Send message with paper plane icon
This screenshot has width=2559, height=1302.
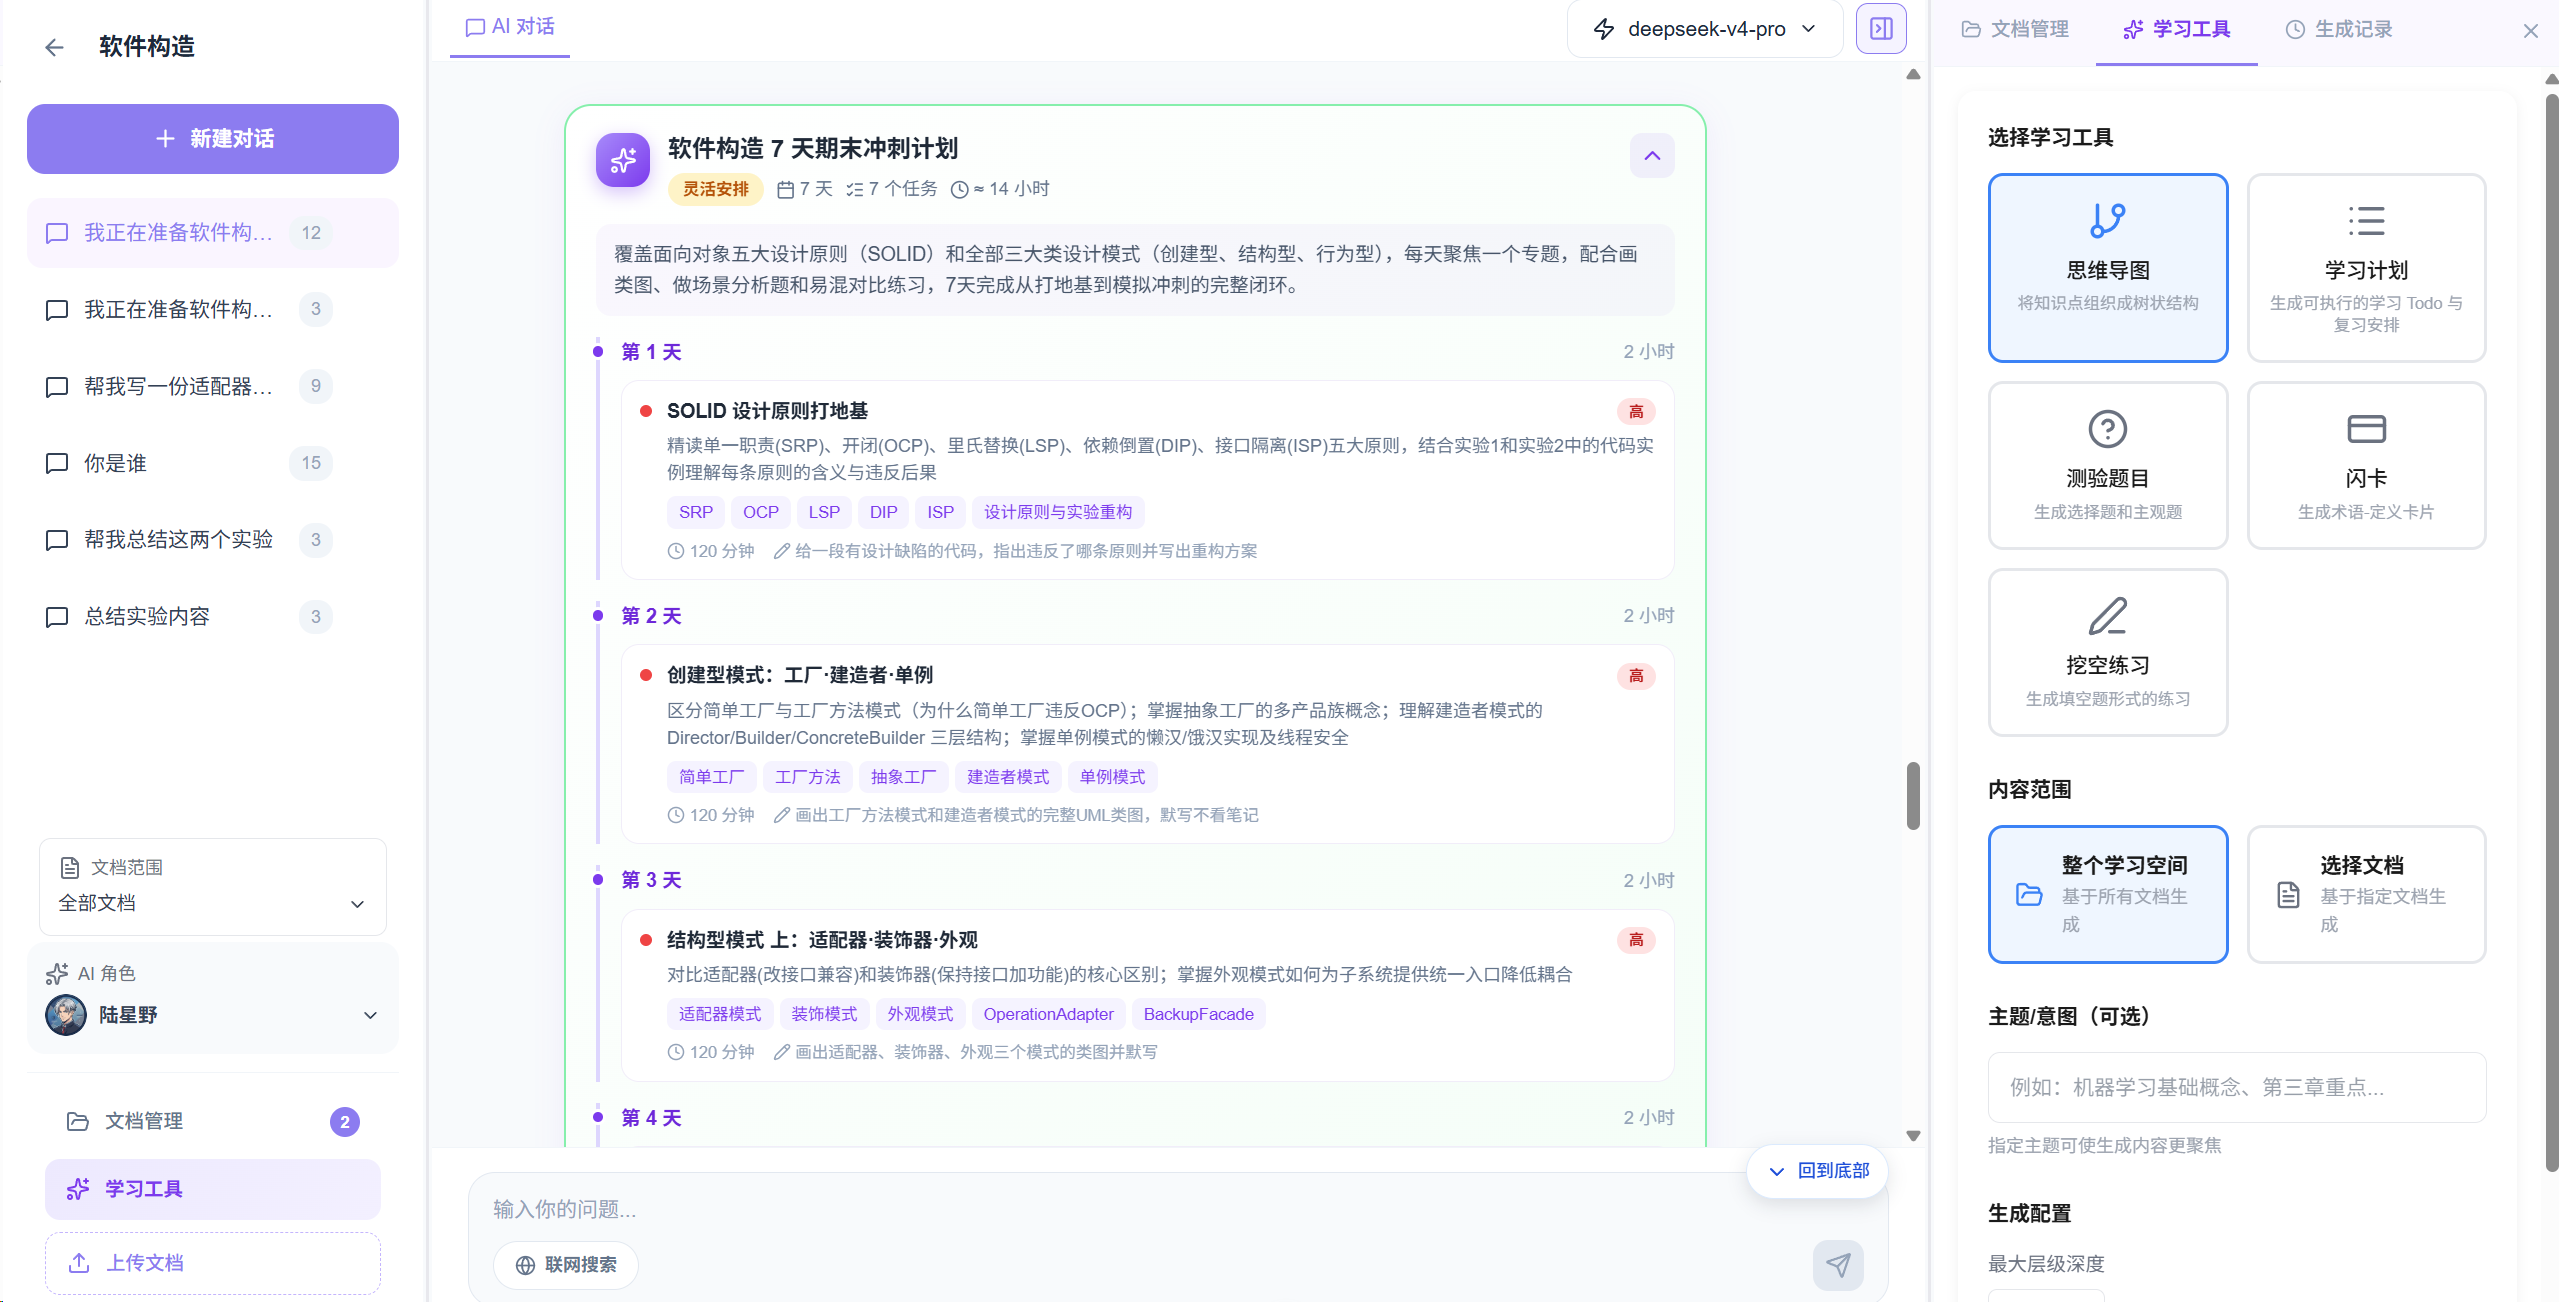tap(1838, 1265)
